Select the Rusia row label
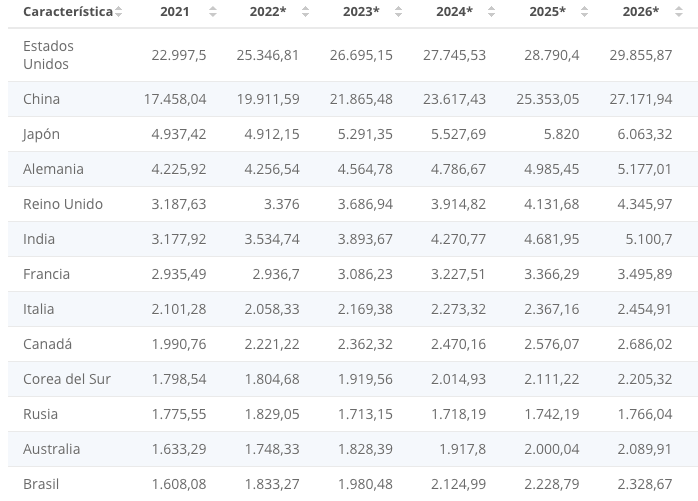Viewport: 698px width, 501px height. [41, 414]
